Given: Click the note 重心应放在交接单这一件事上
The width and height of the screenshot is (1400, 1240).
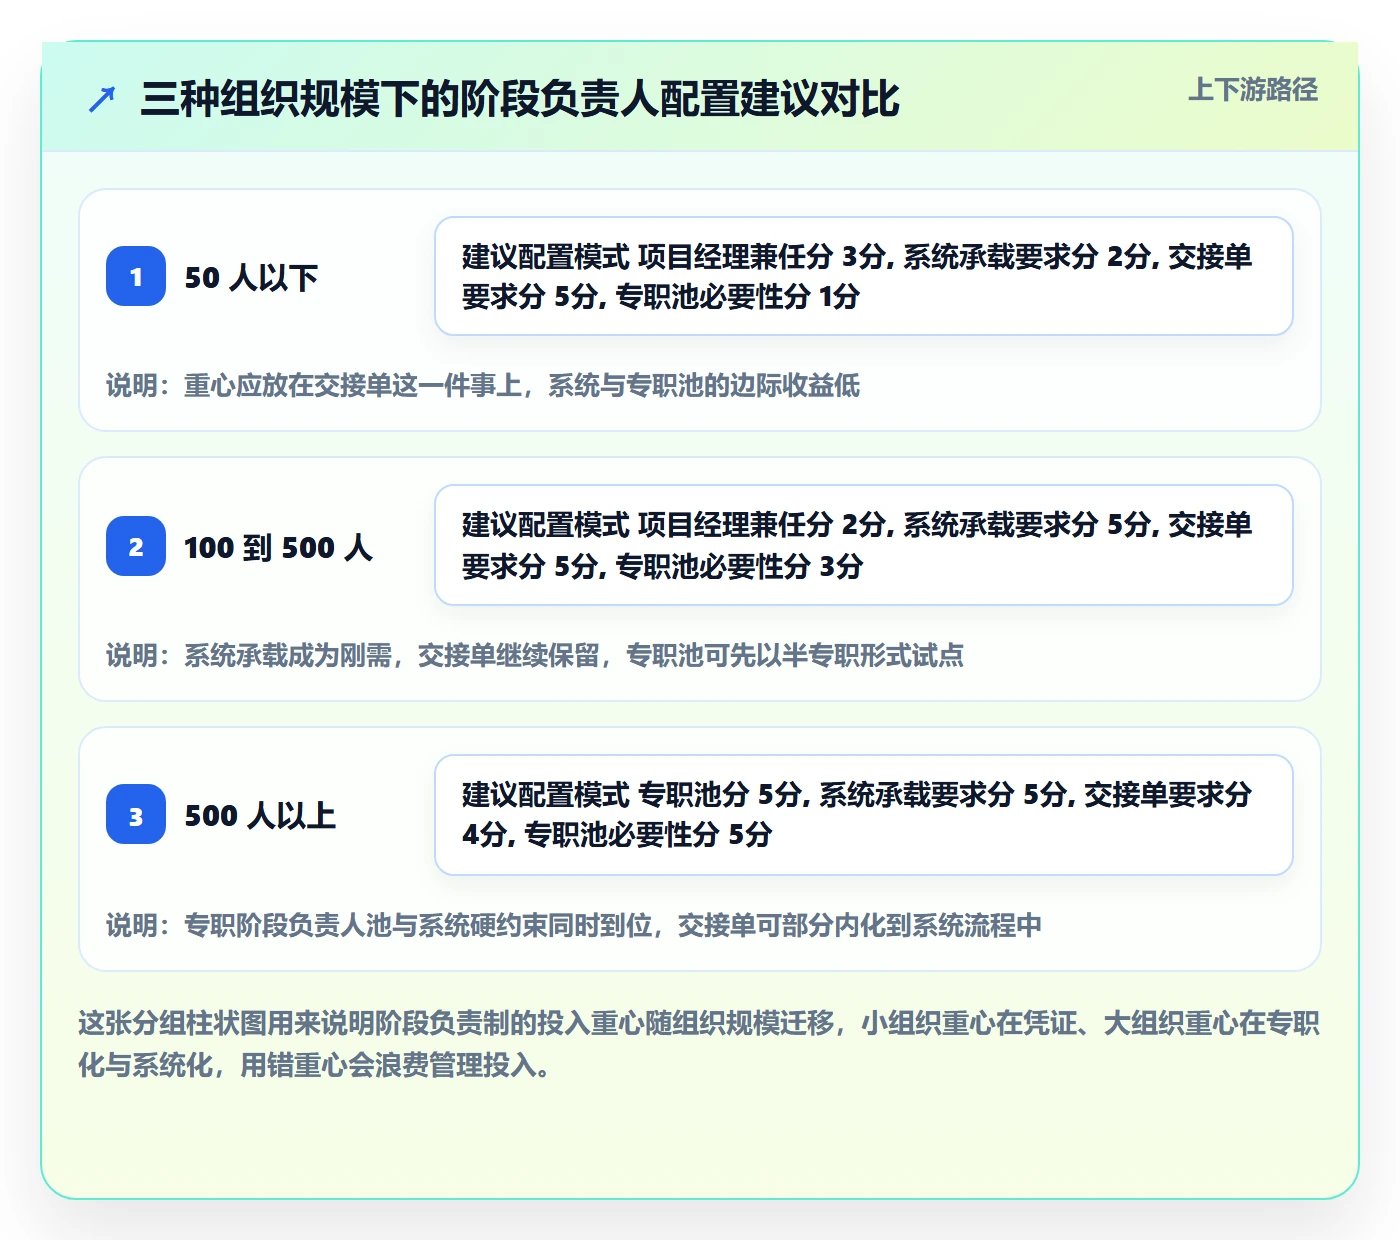Looking at the screenshot, I should pyautogui.click(x=483, y=386).
